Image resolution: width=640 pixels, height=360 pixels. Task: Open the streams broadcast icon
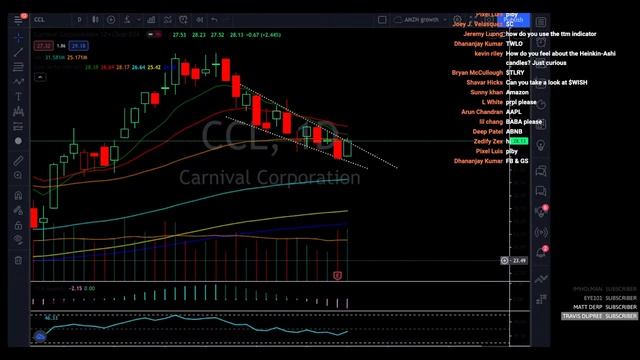[541, 232]
